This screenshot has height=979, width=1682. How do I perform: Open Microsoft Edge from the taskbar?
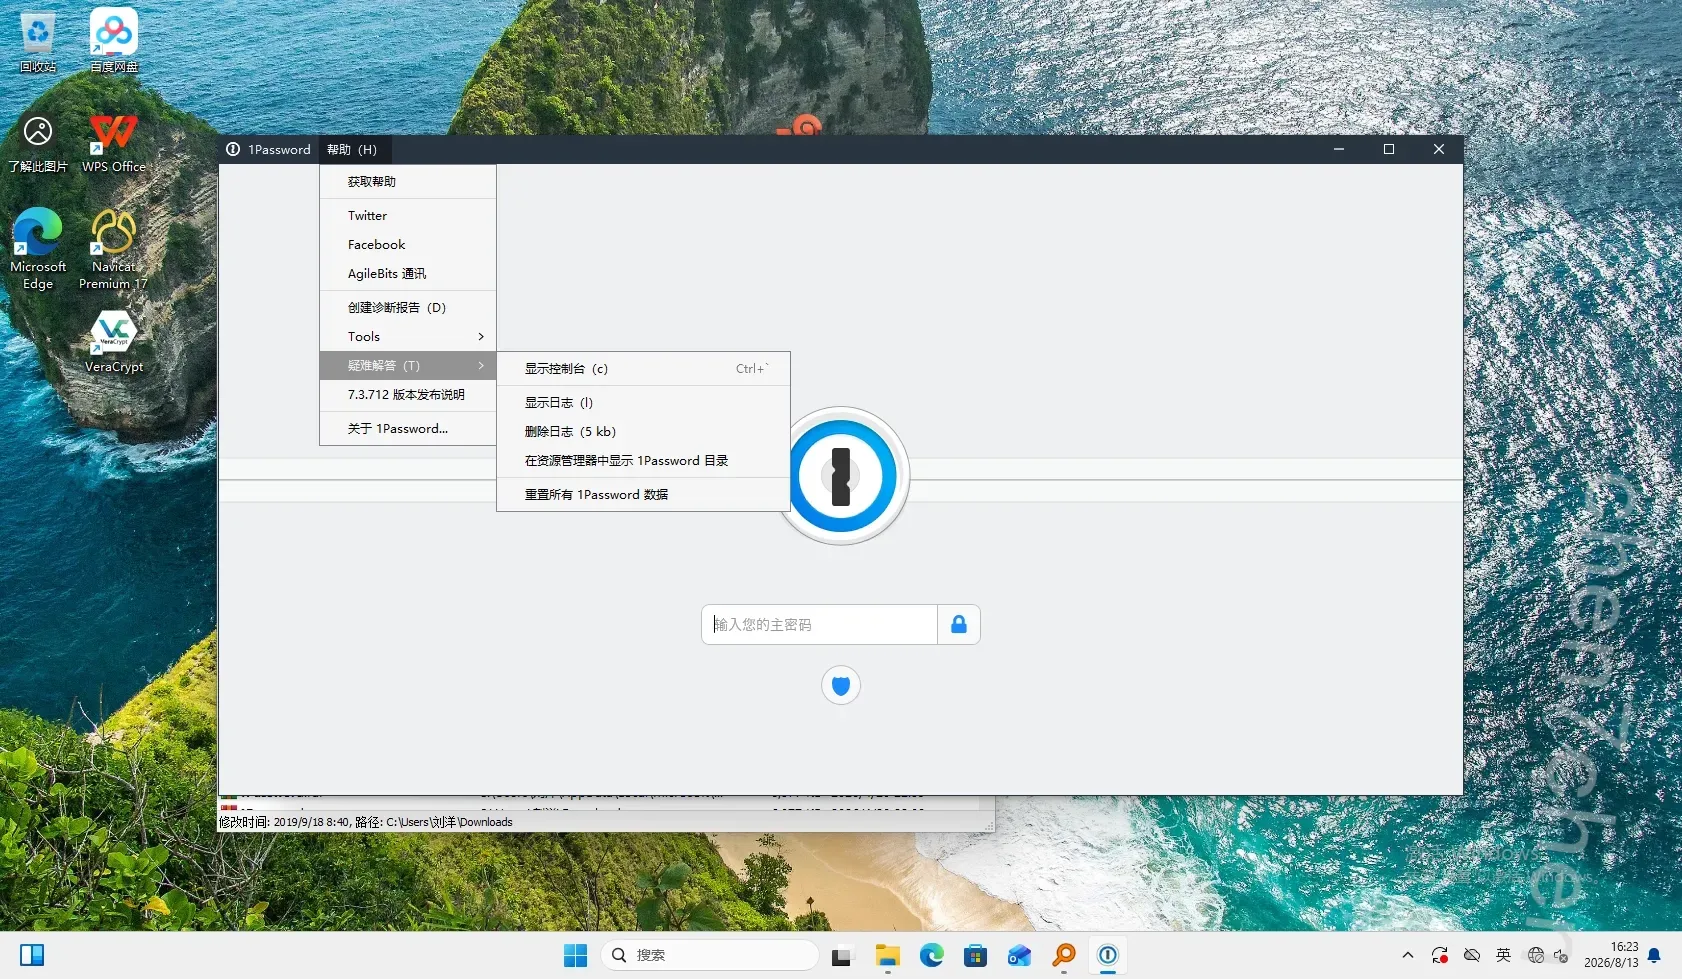pos(932,955)
